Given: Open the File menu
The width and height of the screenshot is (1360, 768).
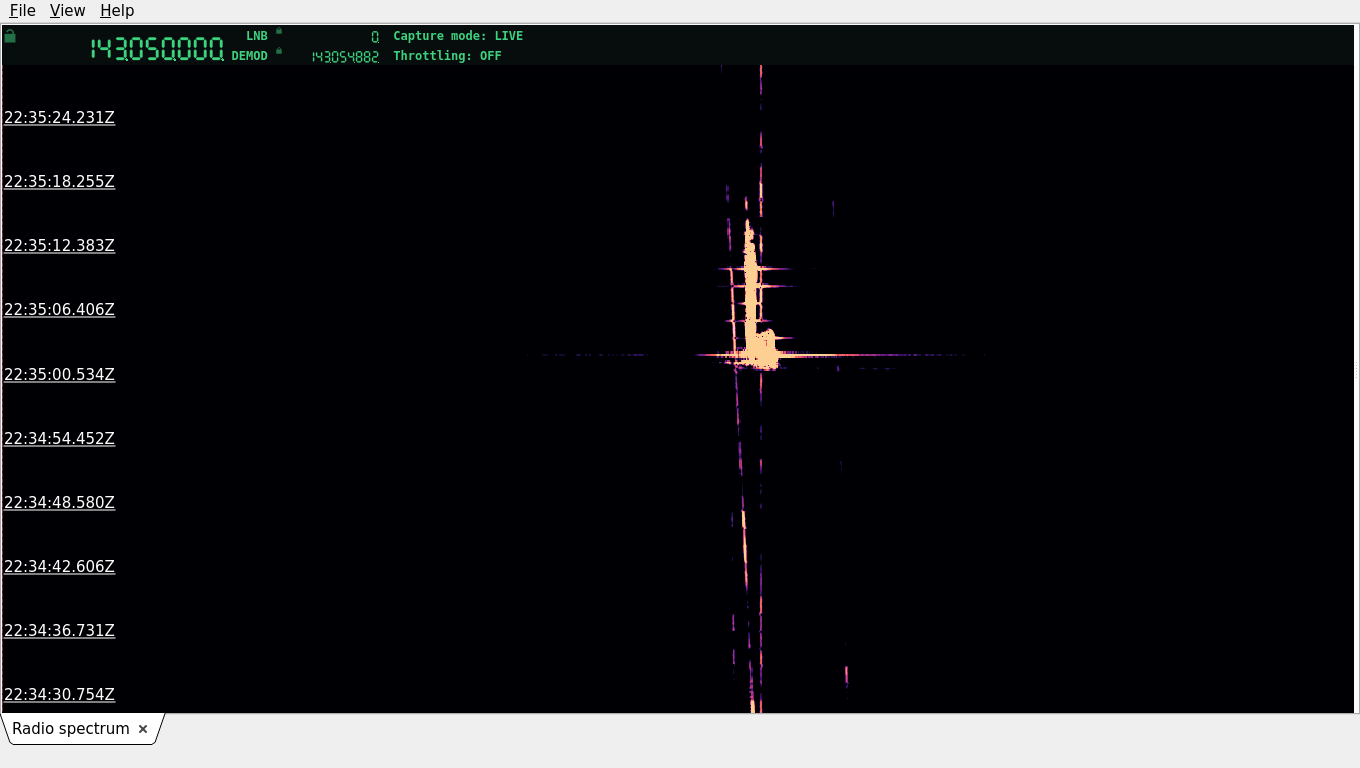Looking at the screenshot, I should pyautogui.click(x=22, y=10).
